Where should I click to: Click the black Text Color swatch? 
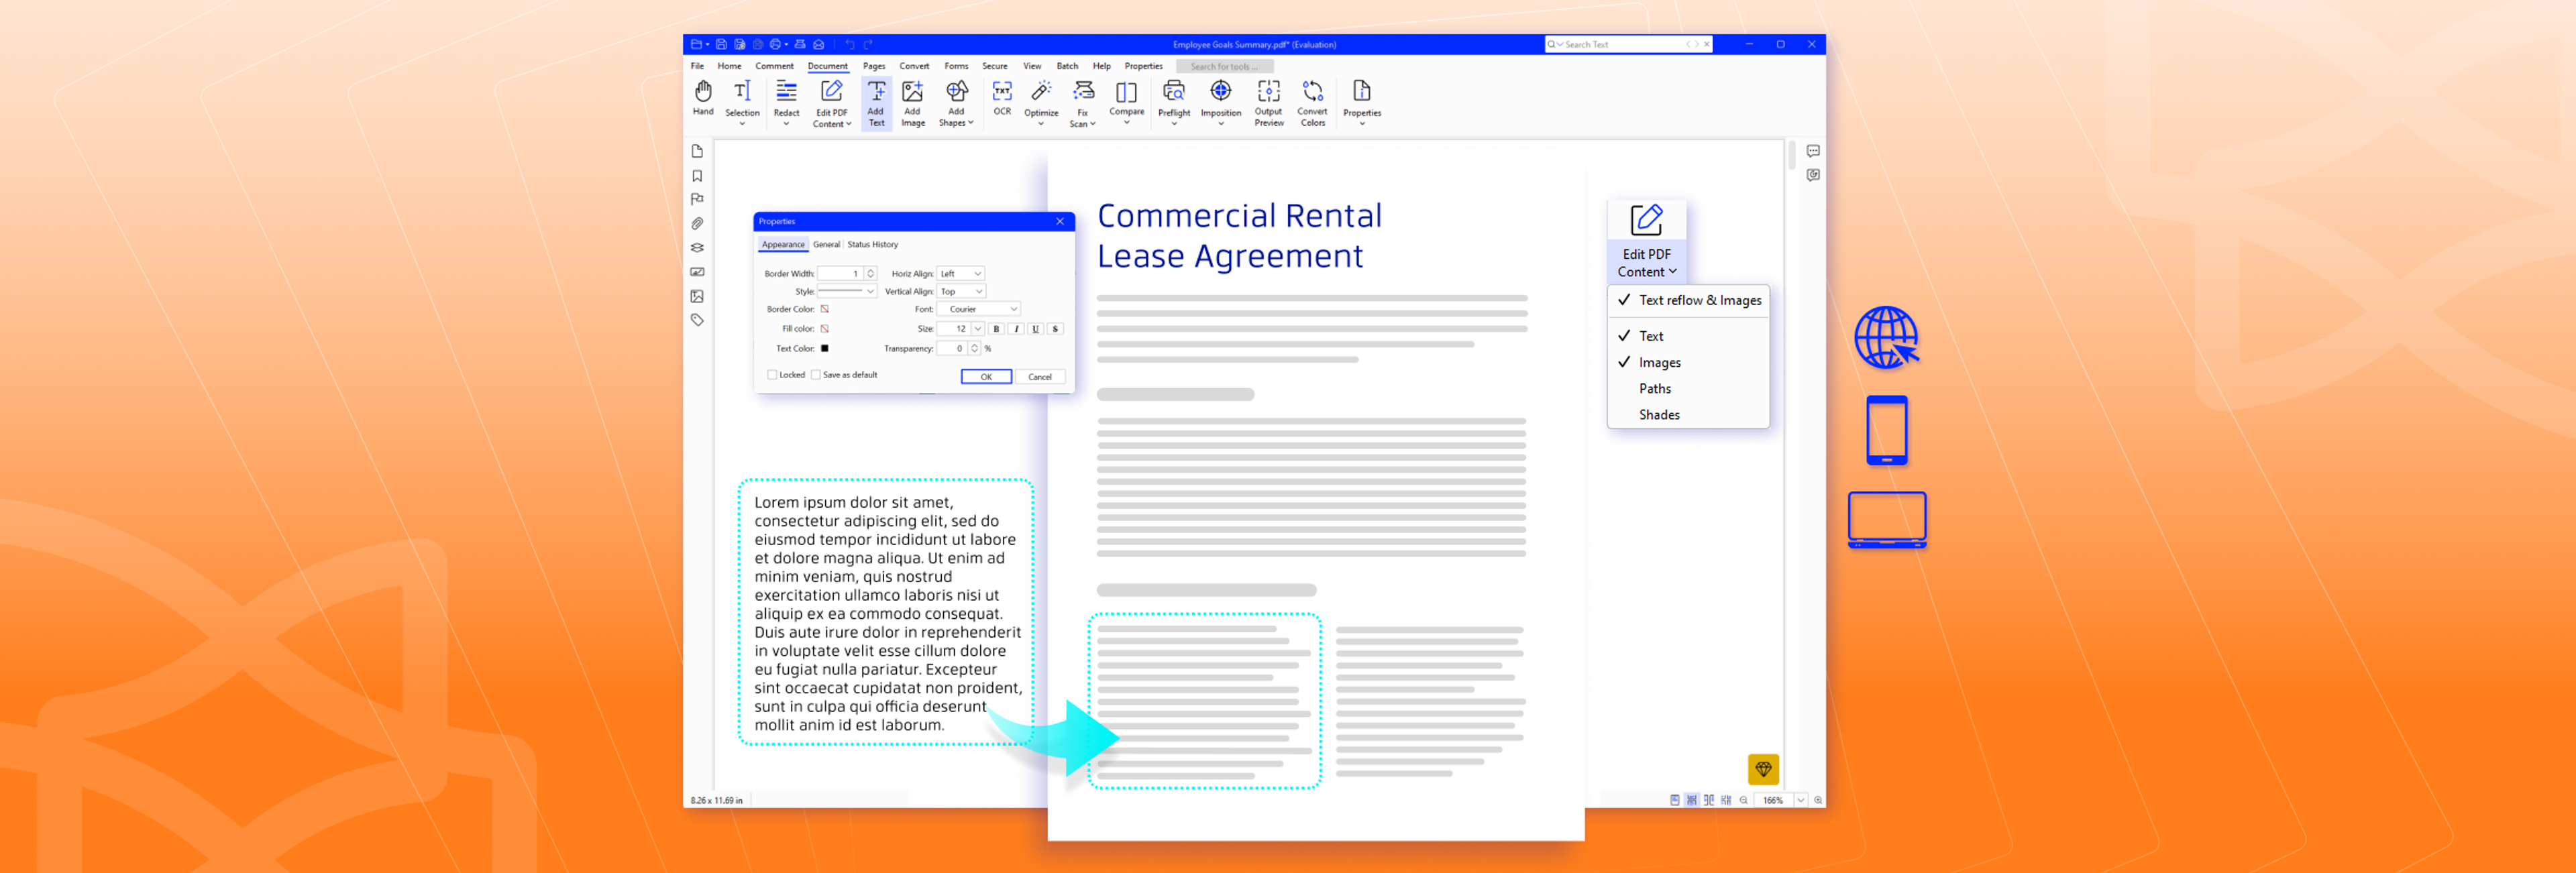pos(824,348)
